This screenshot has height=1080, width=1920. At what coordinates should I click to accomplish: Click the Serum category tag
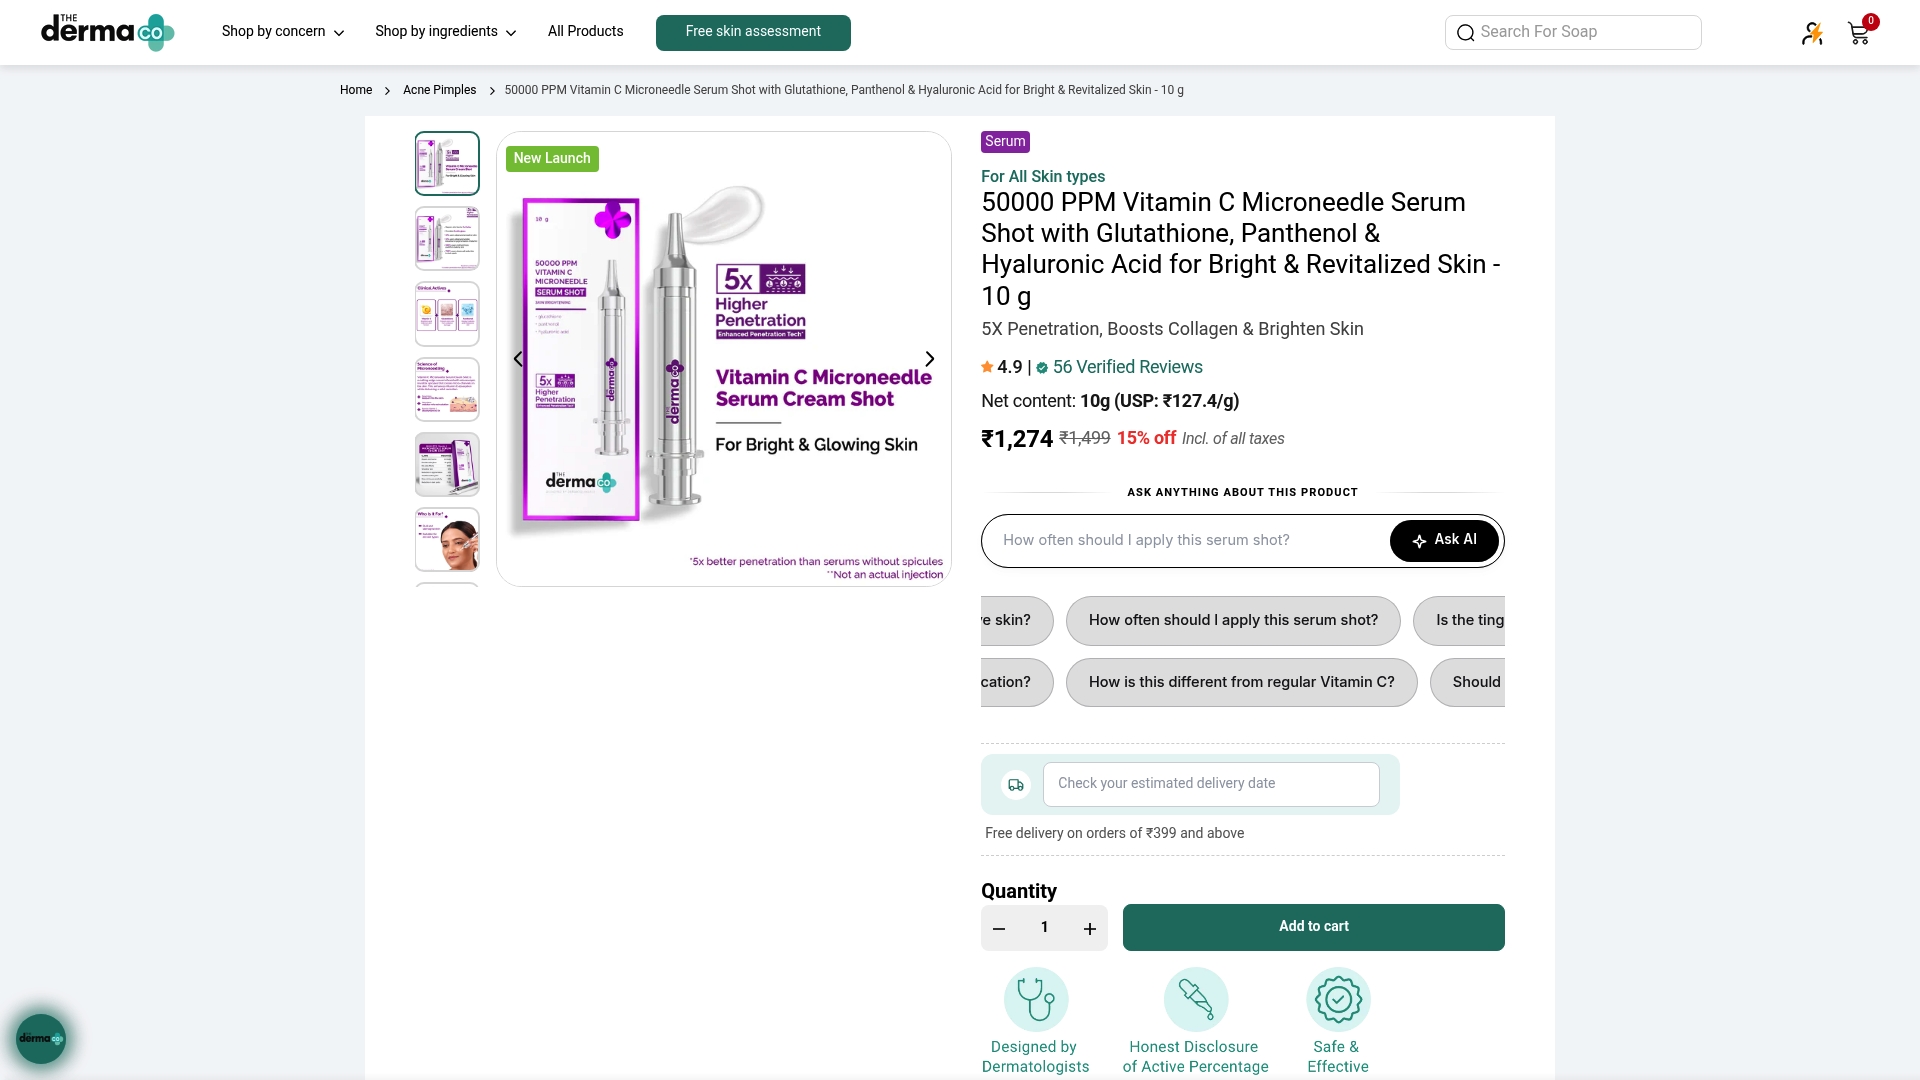click(x=1005, y=142)
